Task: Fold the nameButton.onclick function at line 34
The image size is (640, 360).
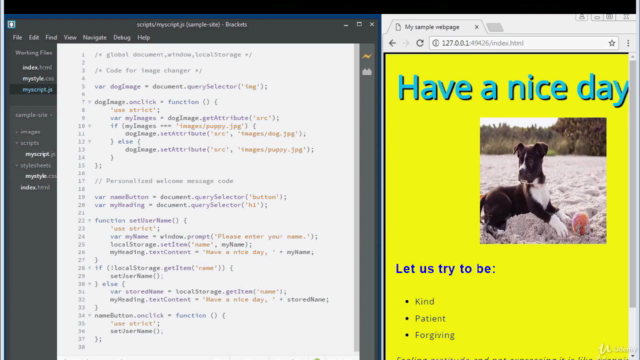Action: click(x=89, y=316)
